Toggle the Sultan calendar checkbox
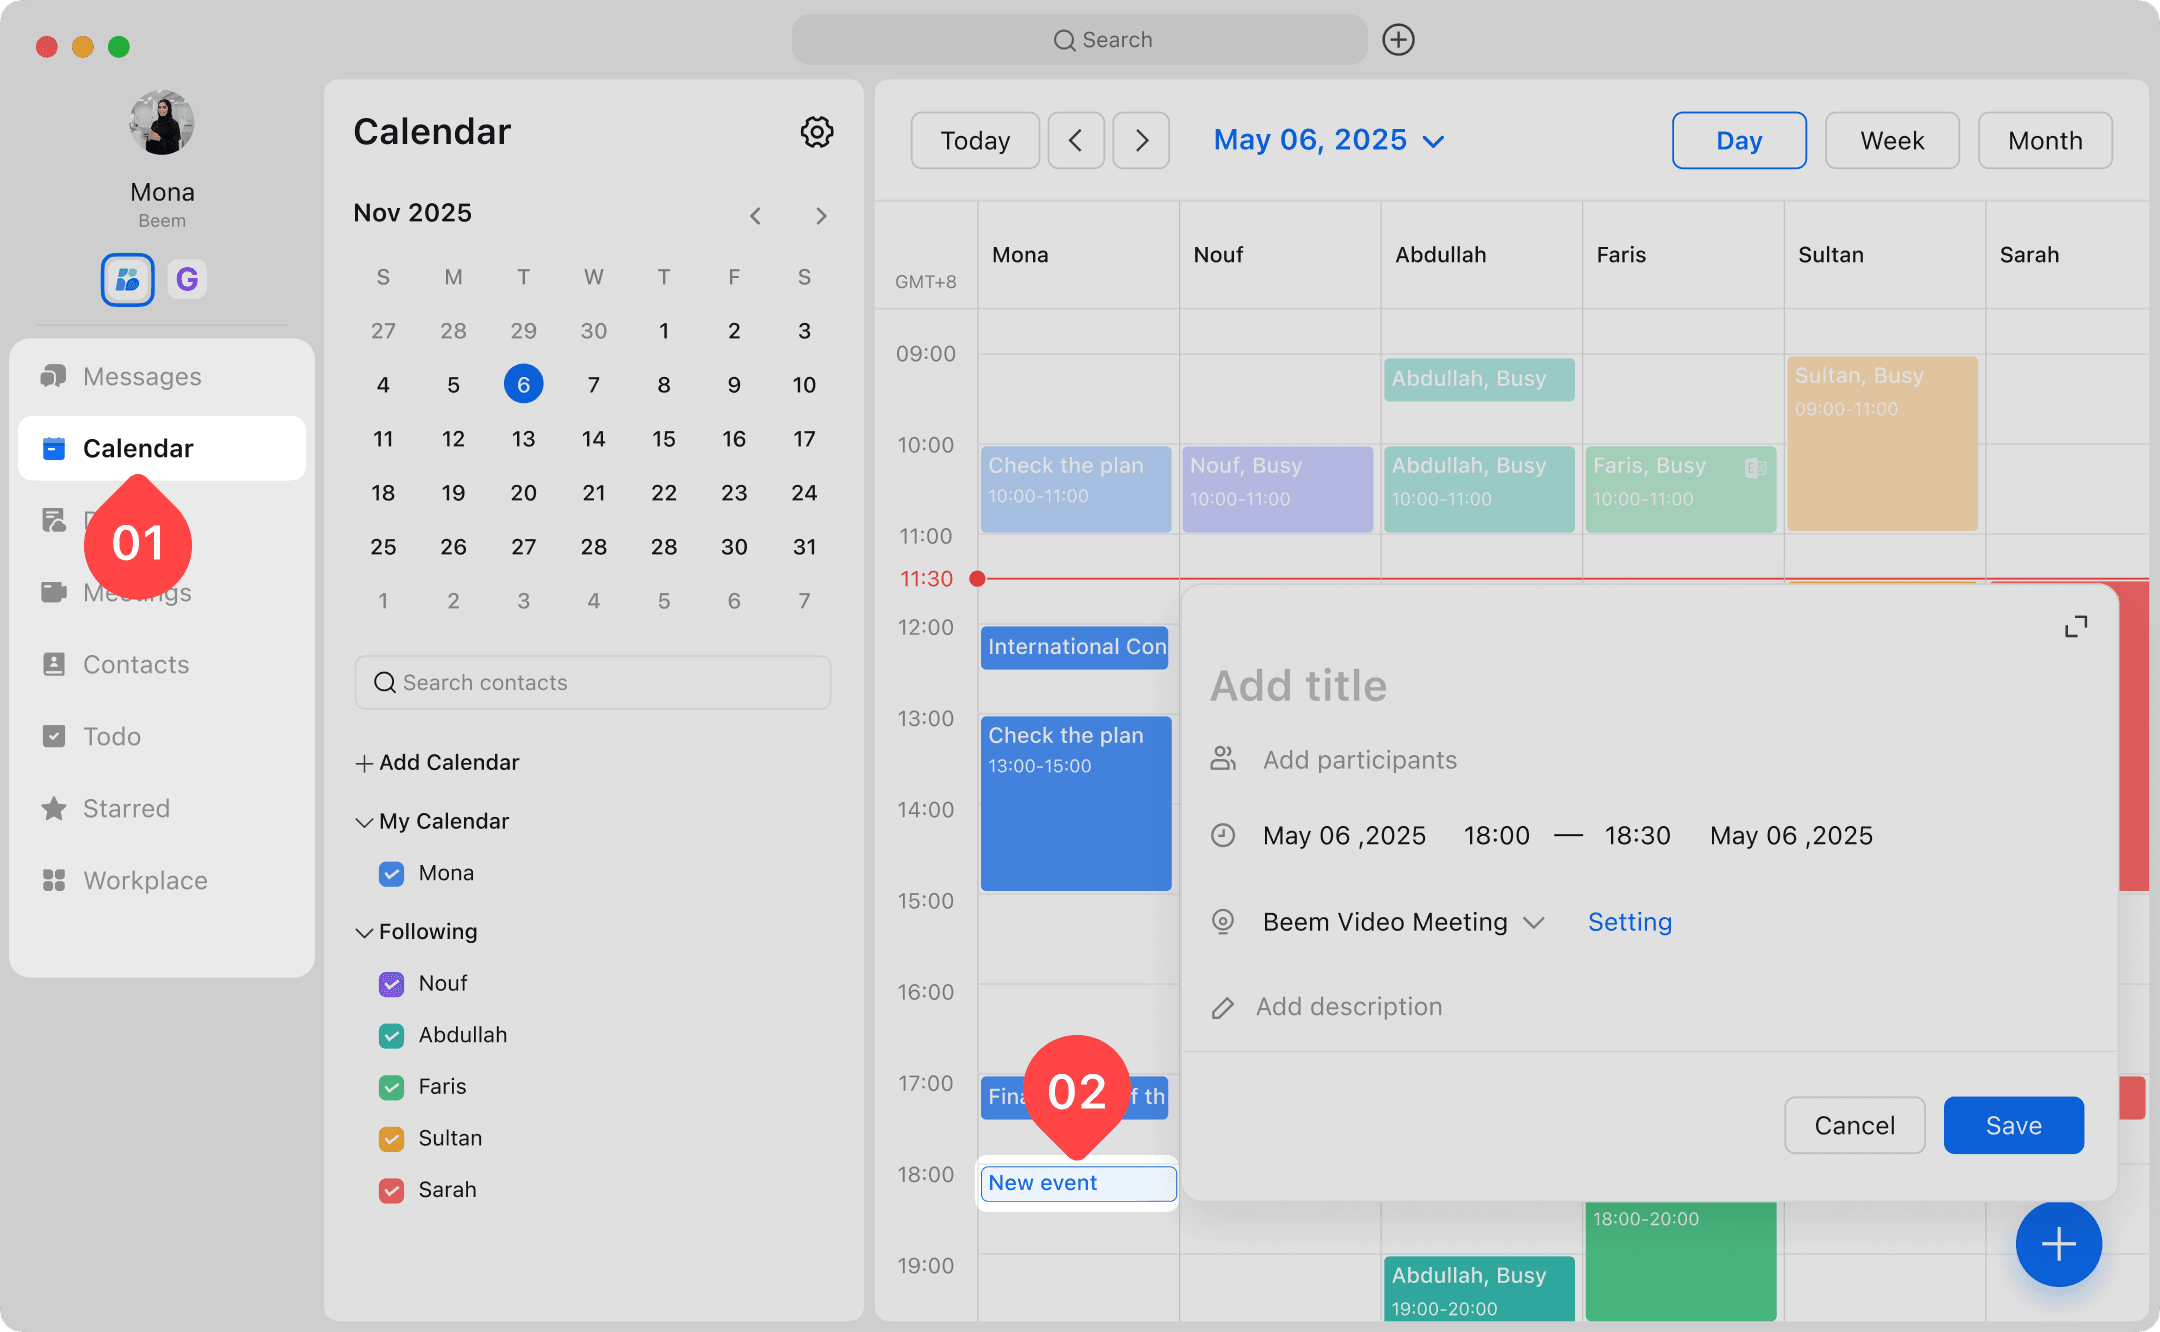This screenshot has width=2160, height=1332. point(391,1139)
